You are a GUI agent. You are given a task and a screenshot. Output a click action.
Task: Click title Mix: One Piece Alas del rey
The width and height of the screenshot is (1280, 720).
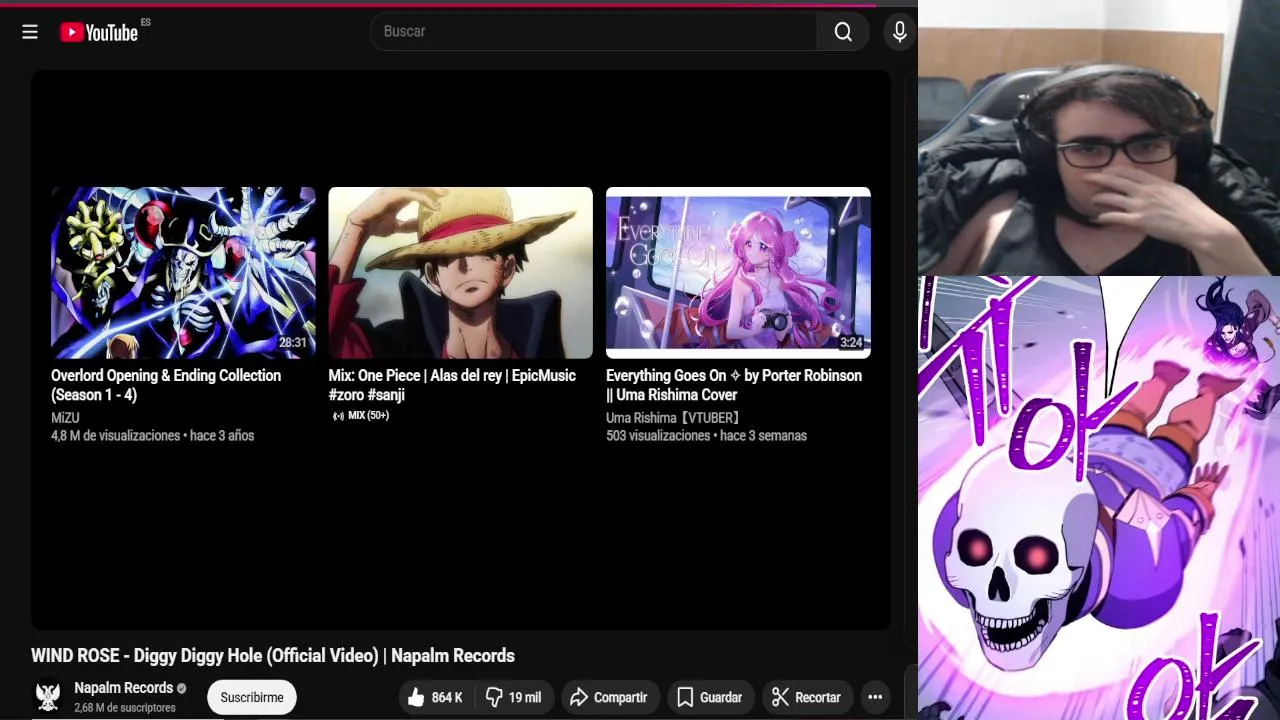tap(452, 385)
